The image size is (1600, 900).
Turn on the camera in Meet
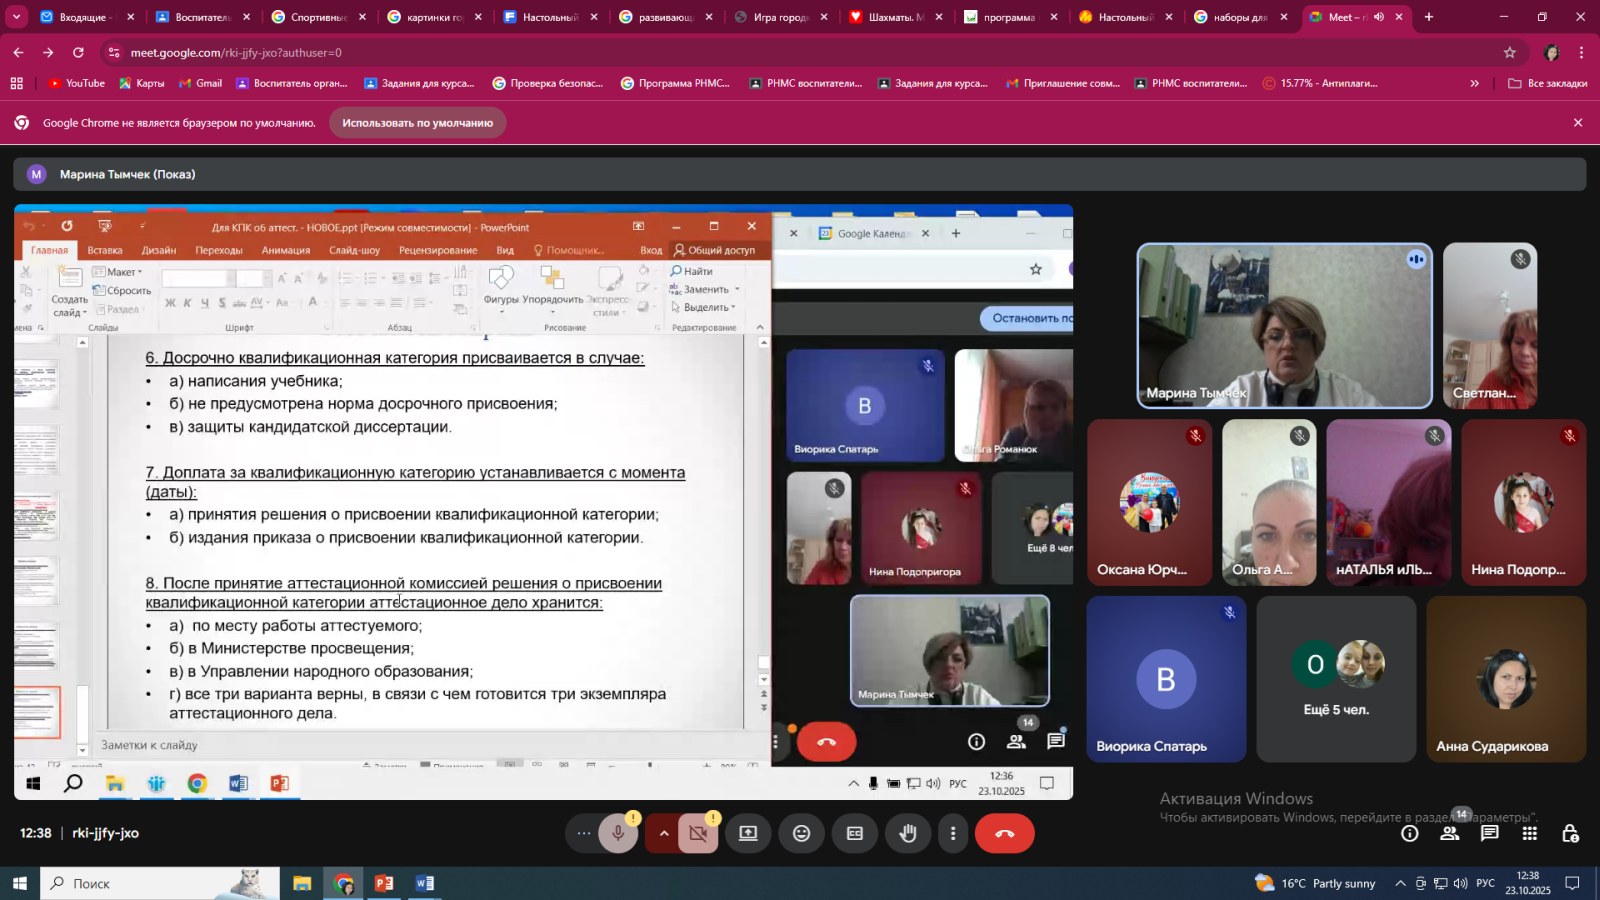pyautogui.click(x=698, y=834)
